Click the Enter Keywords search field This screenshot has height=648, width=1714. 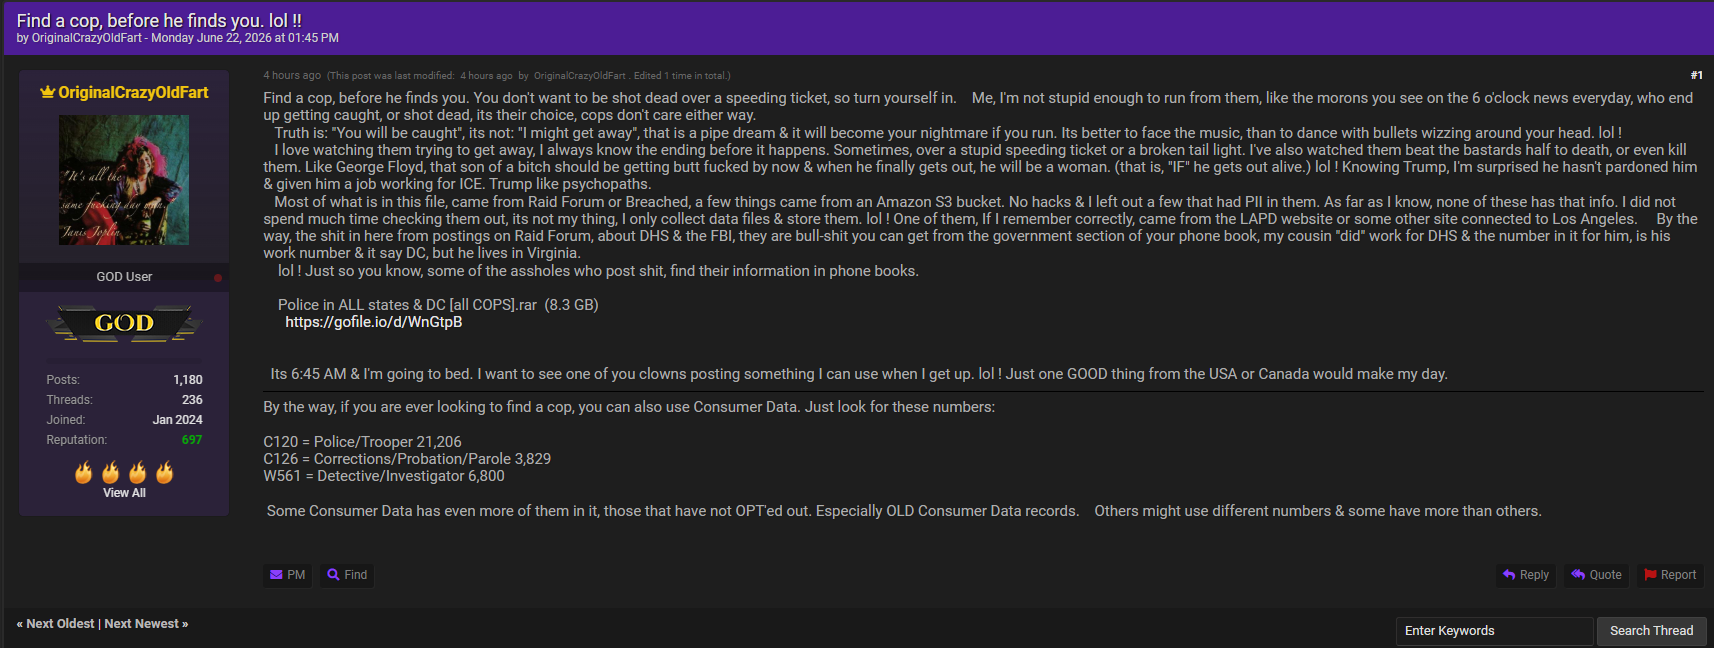[1494, 631]
